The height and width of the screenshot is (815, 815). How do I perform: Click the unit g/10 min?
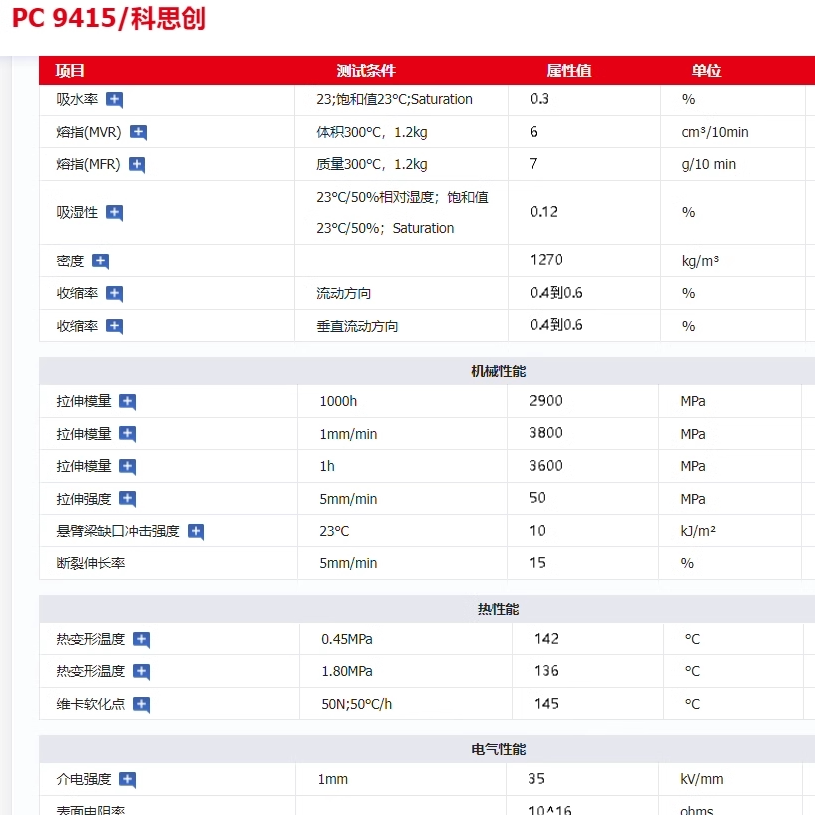point(708,165)
